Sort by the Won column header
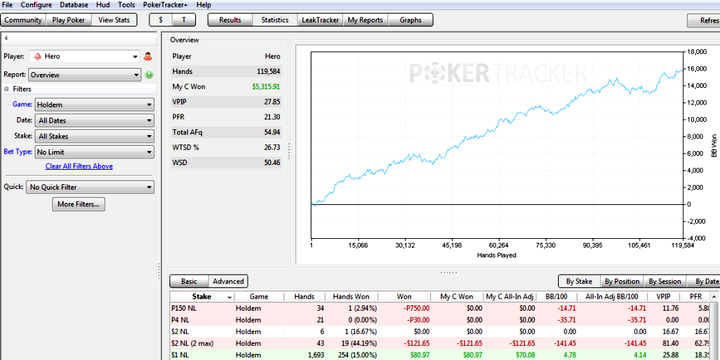The width and height of the screenshot is (720, 360). pyautogui.click(x=404, y=297)
